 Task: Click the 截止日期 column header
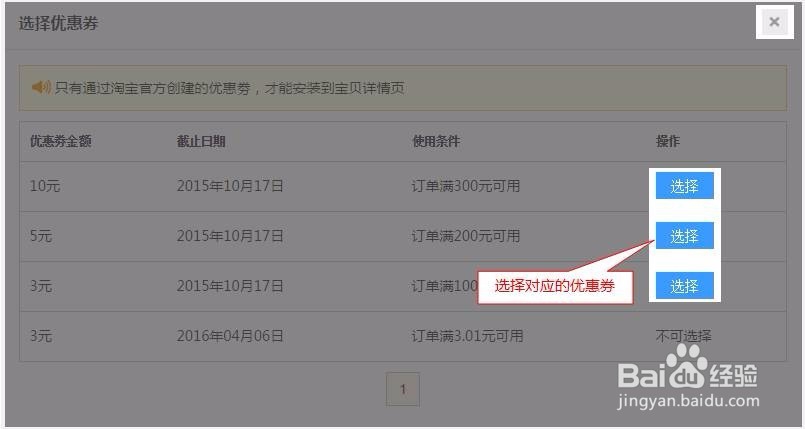tap(201, 141)
